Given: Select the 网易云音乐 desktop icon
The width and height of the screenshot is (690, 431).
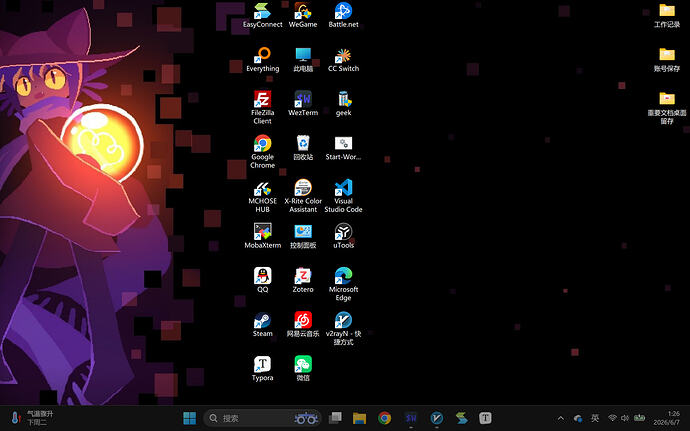Looking at the screenshot, I should coord(303,325).
